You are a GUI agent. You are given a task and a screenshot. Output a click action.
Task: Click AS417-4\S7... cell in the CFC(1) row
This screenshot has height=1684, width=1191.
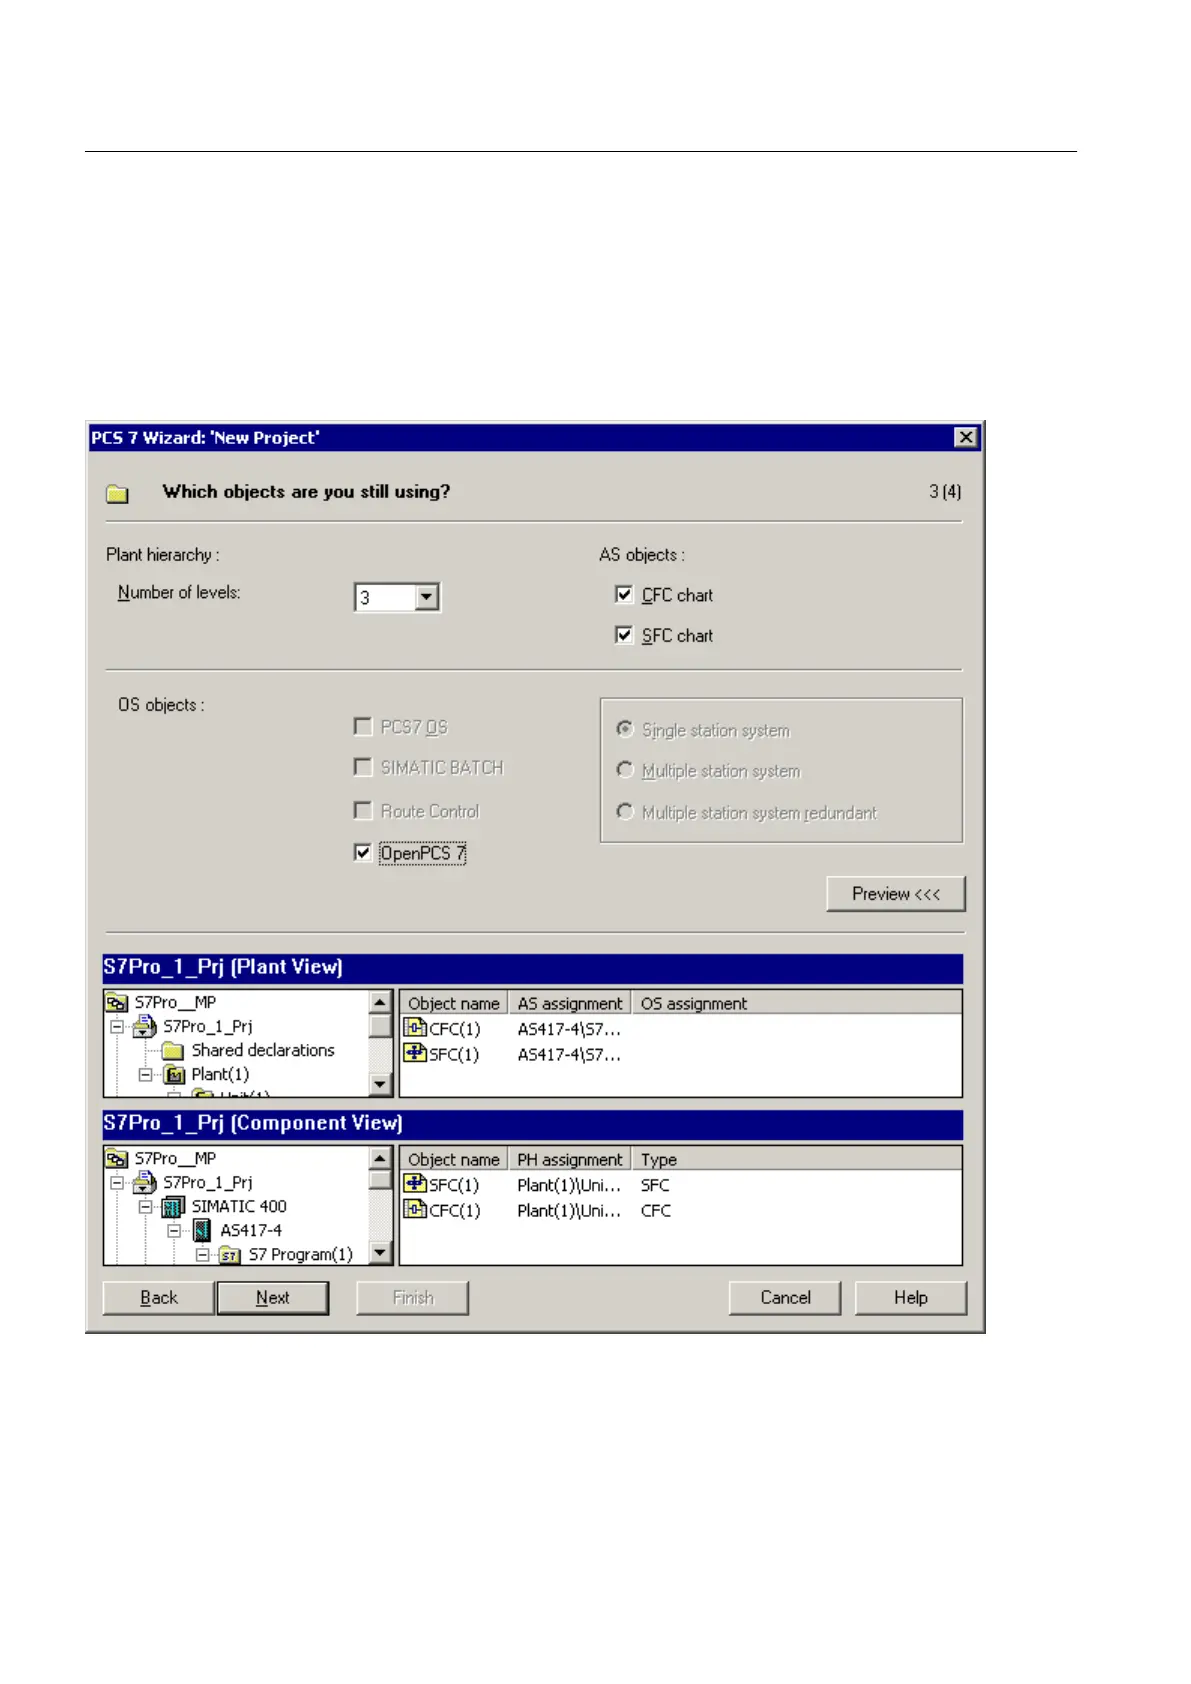[569, 1029]
